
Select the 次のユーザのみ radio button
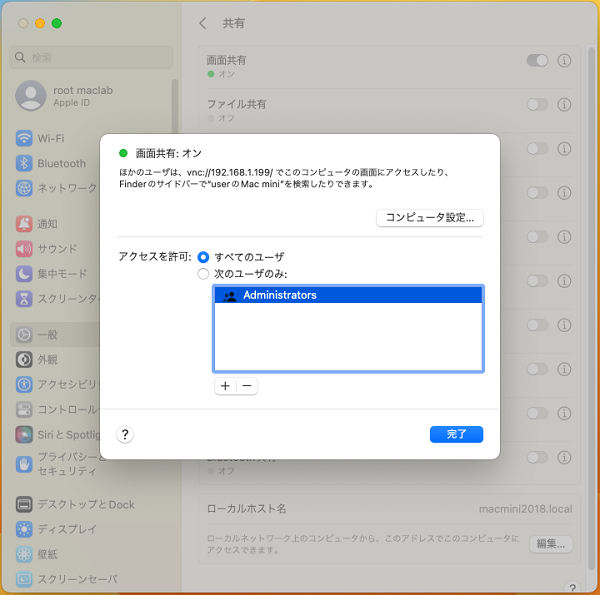coord(203,274)
